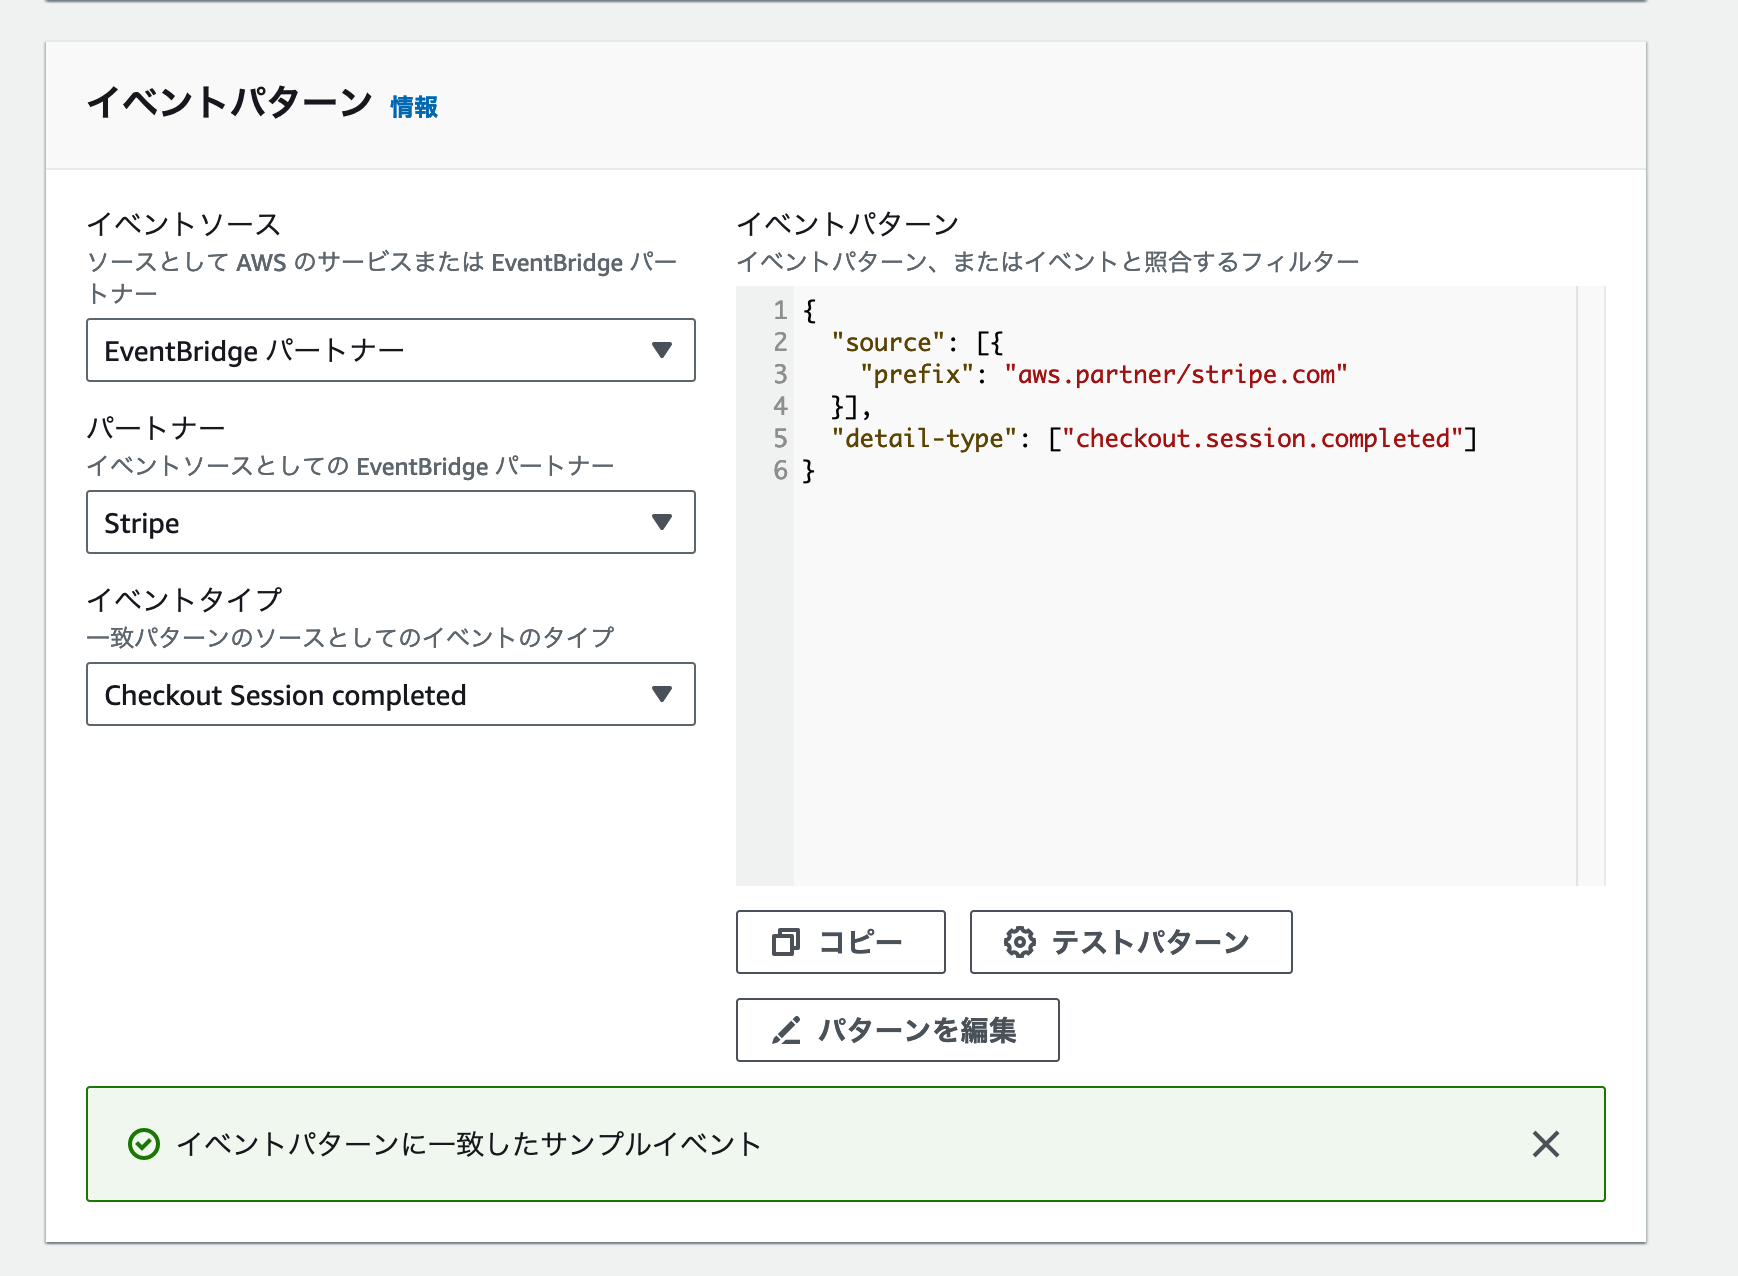Click the テストパターン button
Screen dimensions: 1738x1276
1130,941
